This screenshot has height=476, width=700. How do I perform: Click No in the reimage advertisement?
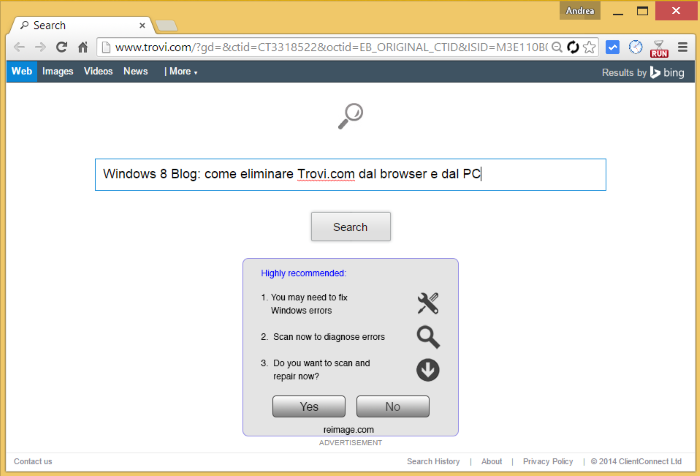click(x=392, y=406)
